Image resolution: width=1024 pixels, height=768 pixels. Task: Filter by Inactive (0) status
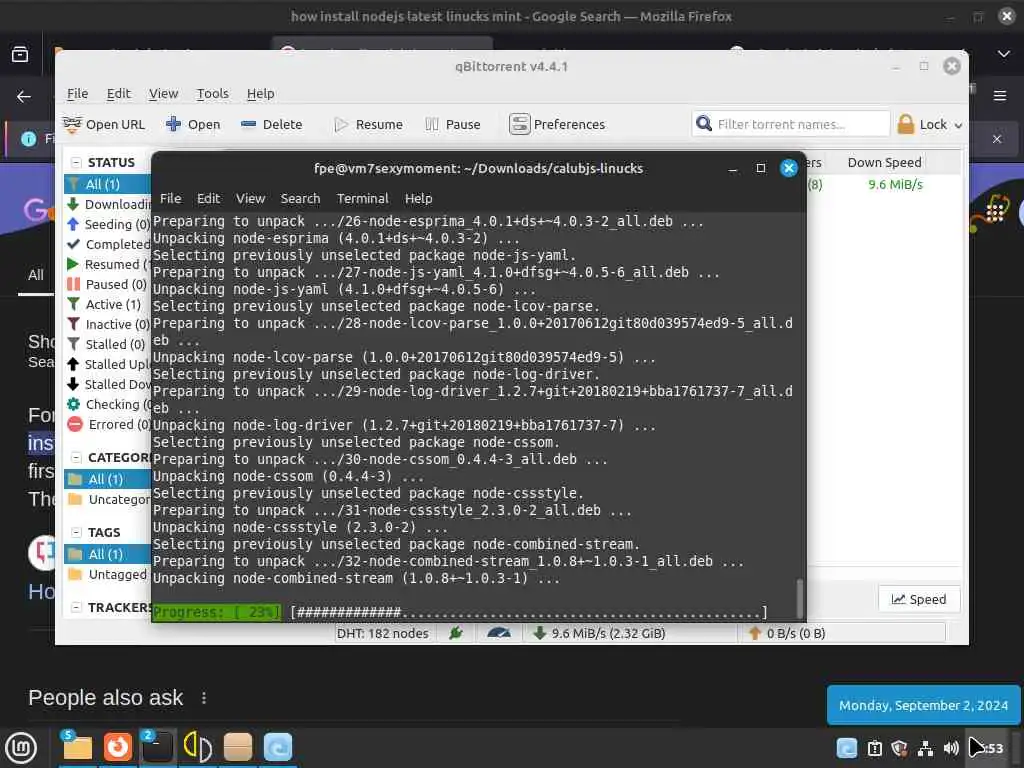(108, 325)
